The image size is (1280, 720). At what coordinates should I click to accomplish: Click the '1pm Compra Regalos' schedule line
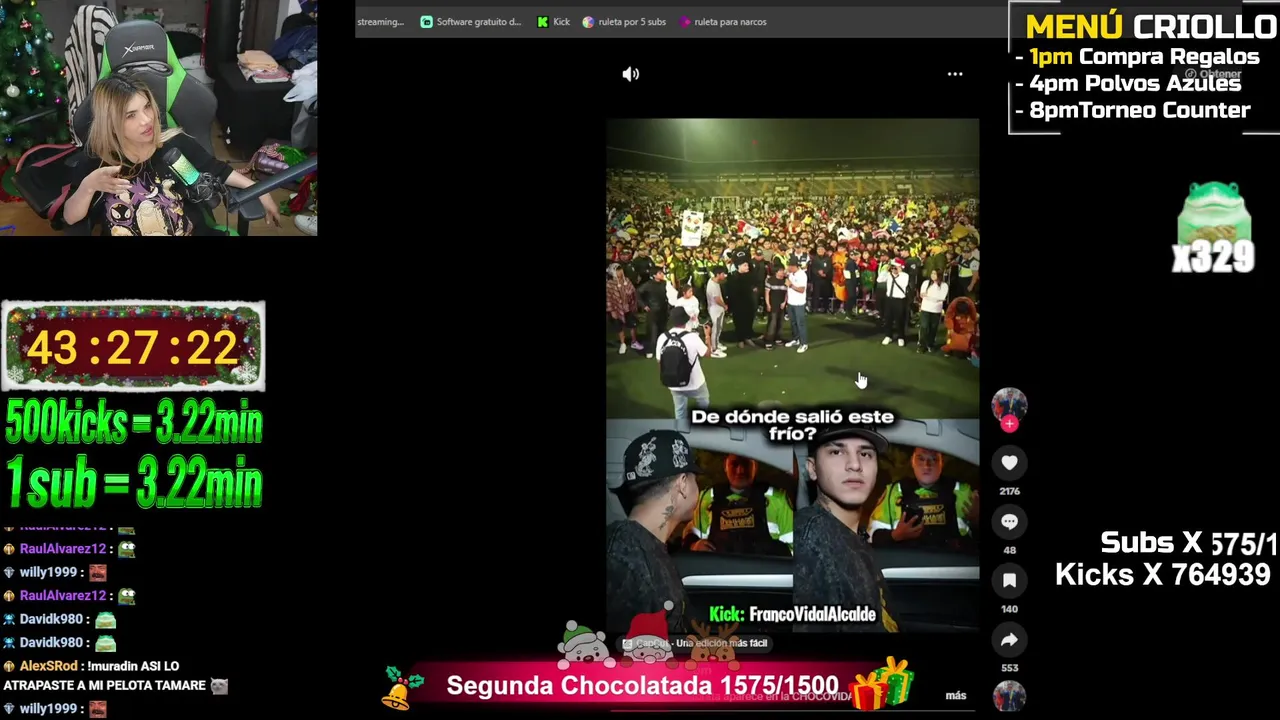[x=1144, y=57]
